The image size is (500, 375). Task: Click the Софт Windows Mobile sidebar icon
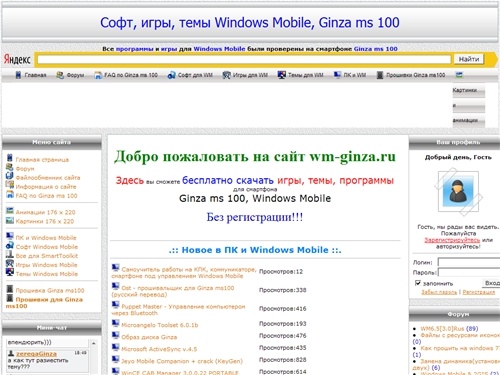(x=10, y=245)
